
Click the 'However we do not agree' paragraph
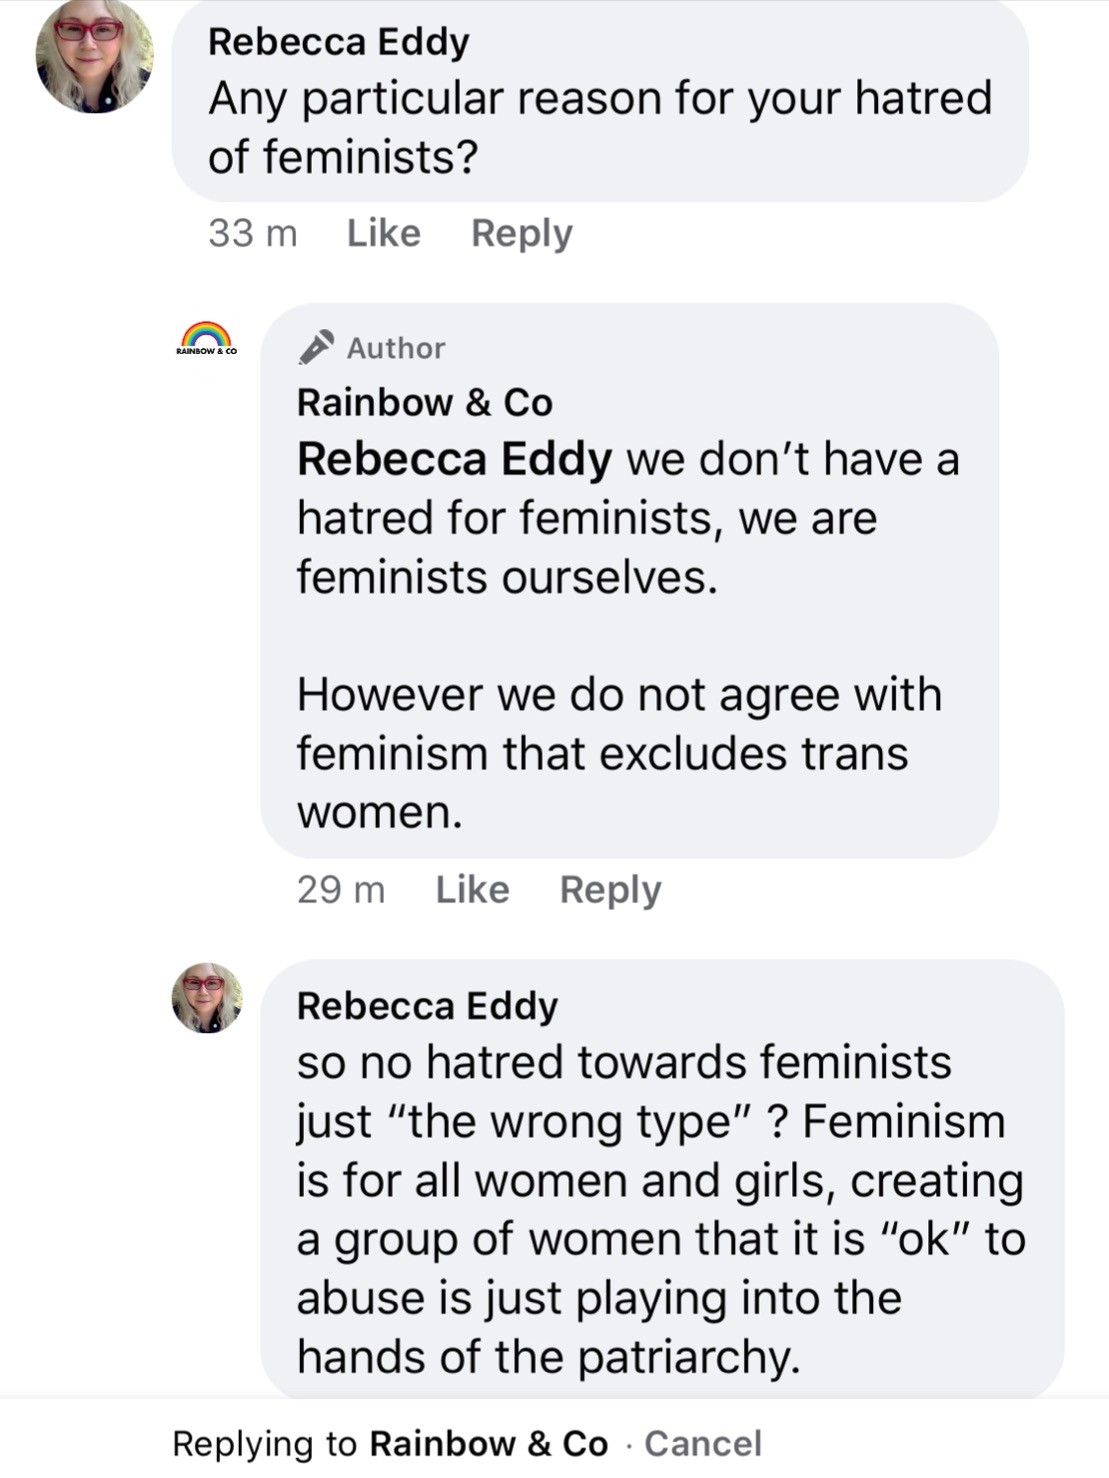click(x=618, y=753)
